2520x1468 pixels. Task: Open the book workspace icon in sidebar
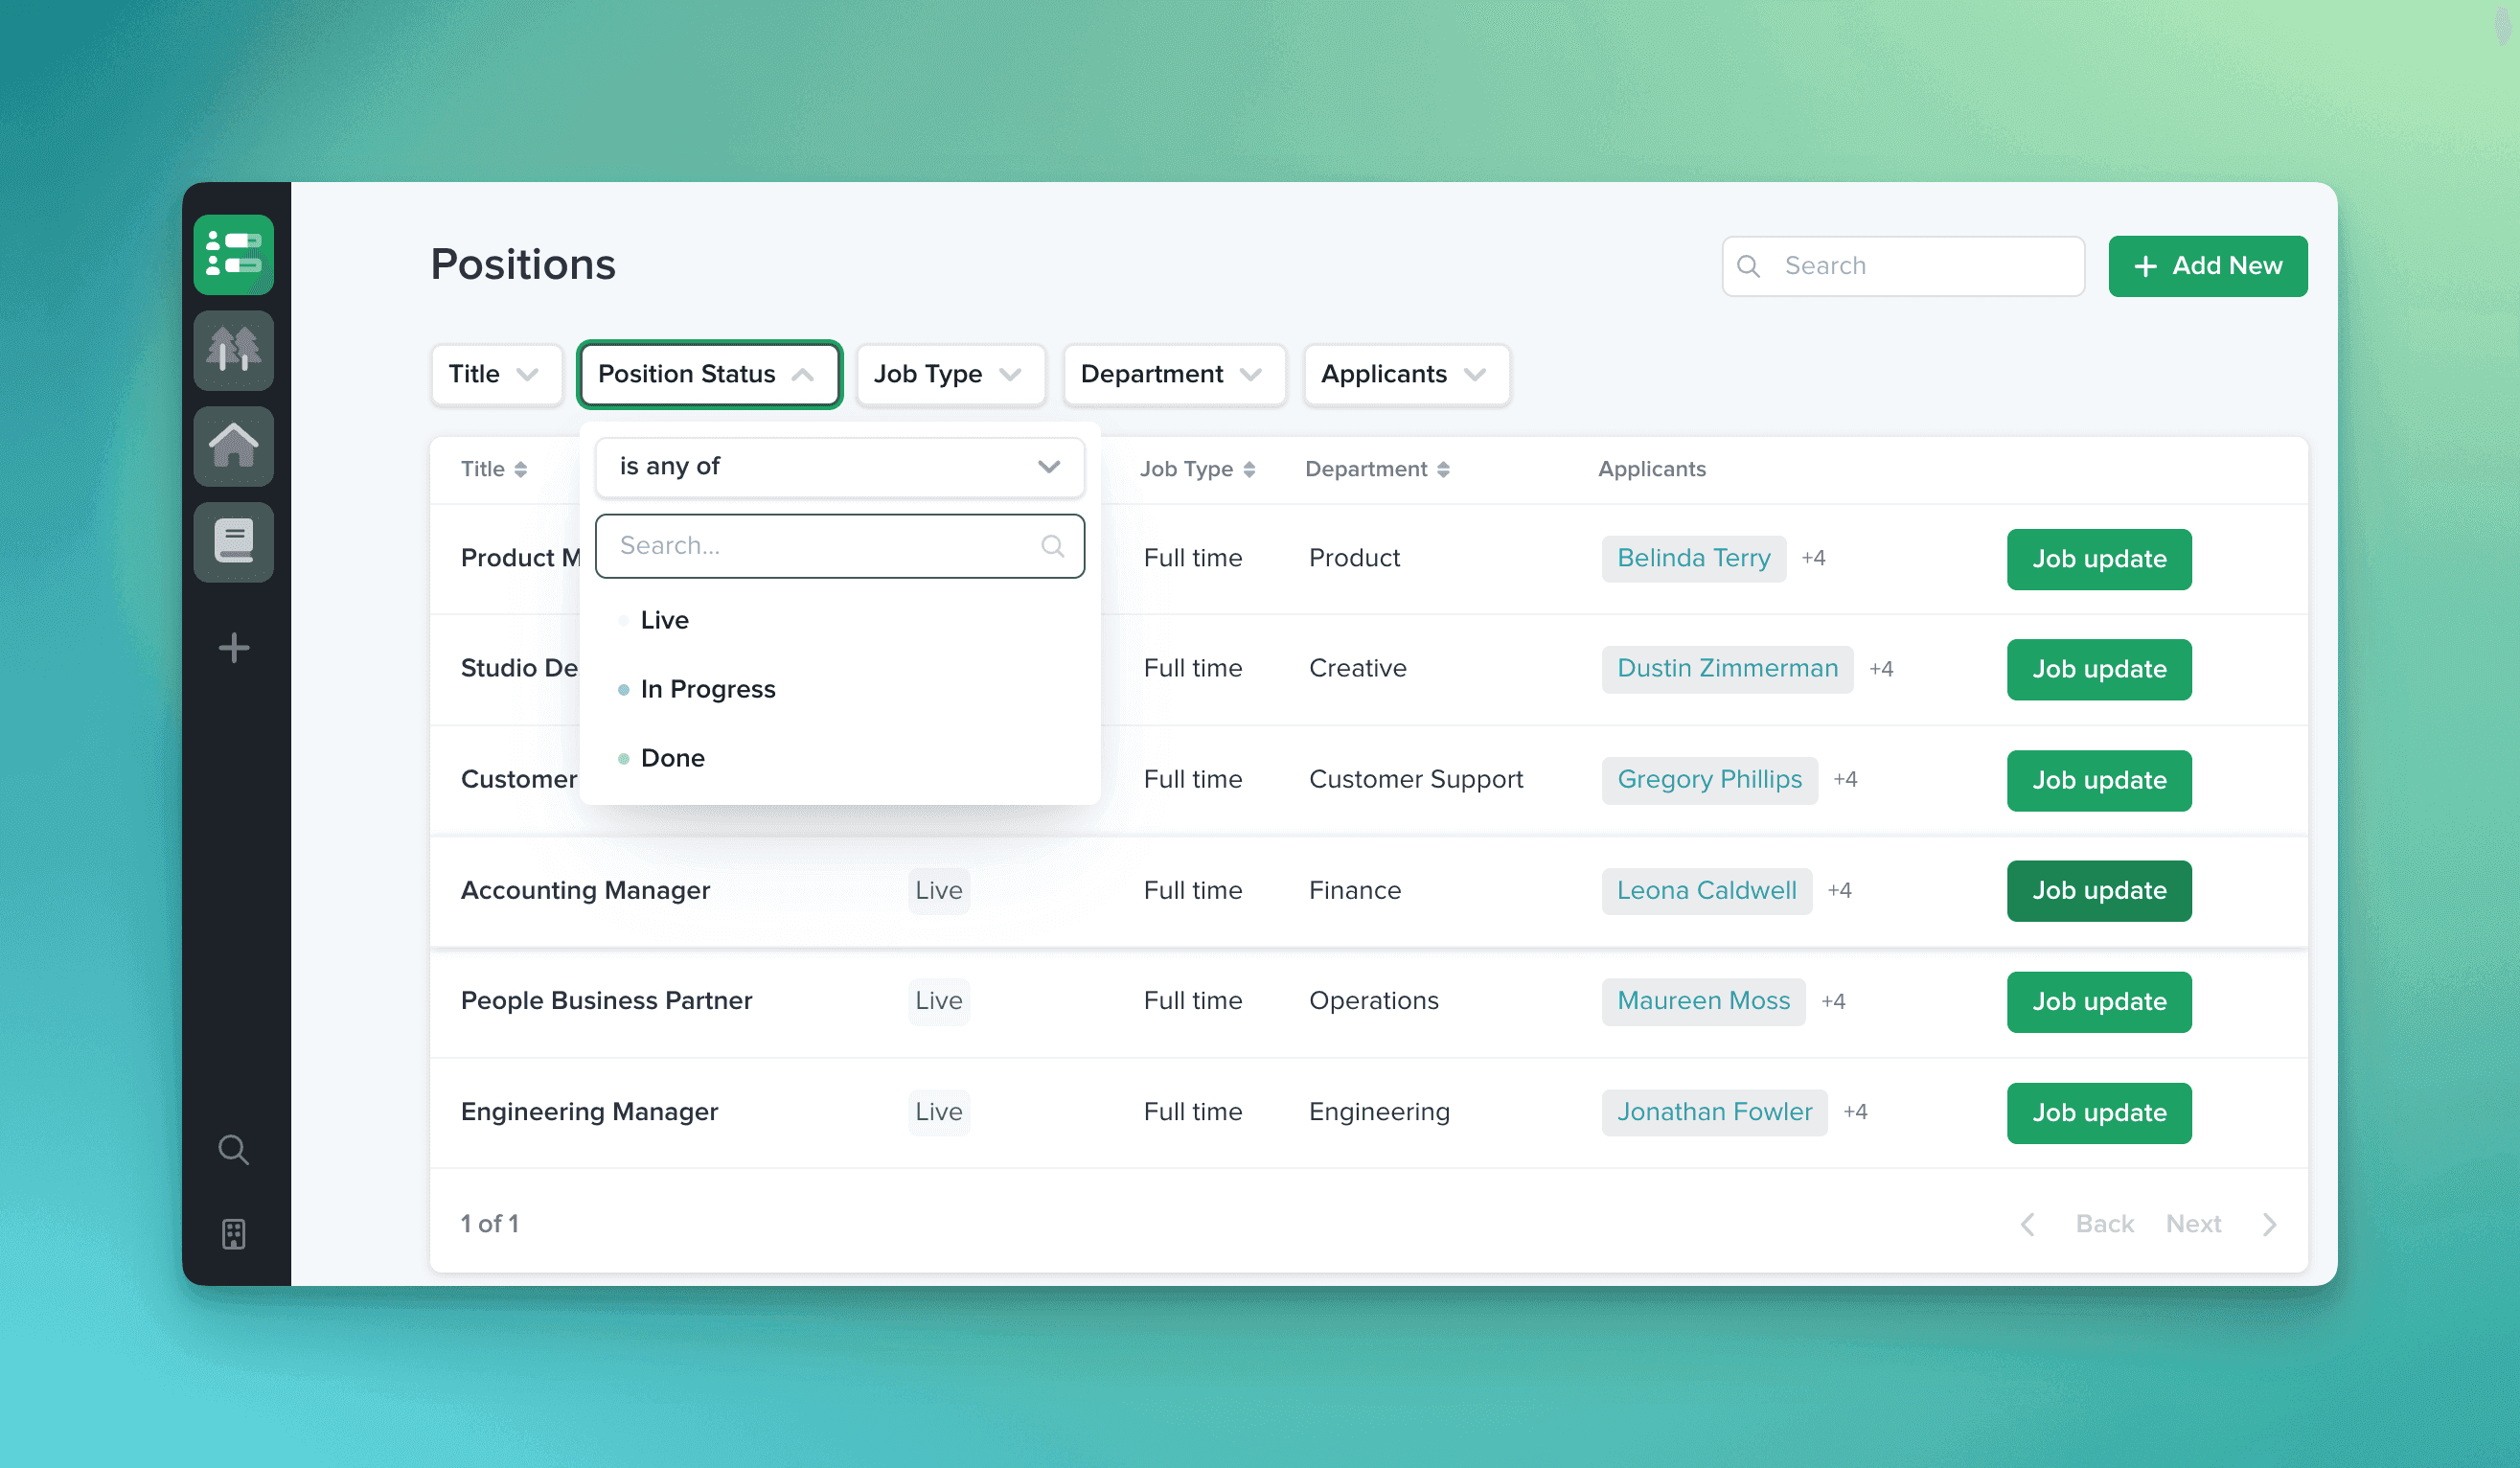tap(233, 542)
